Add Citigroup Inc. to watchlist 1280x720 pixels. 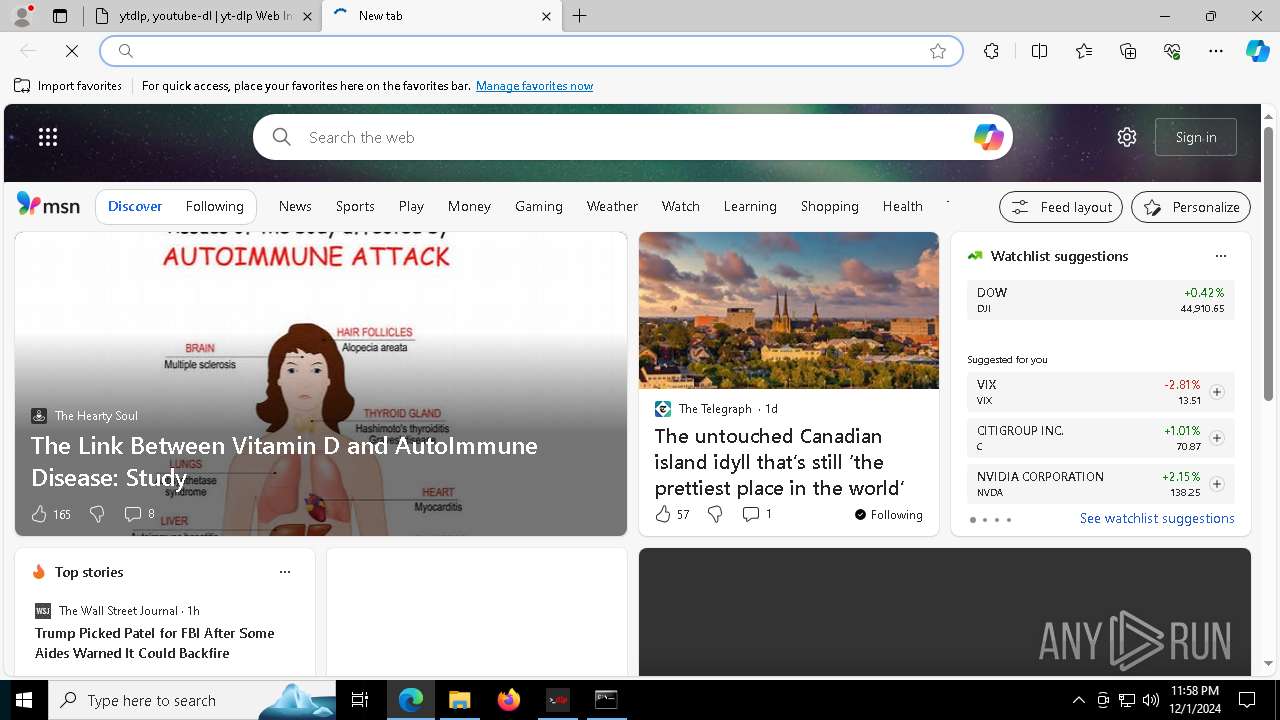tap(1217, 438)
